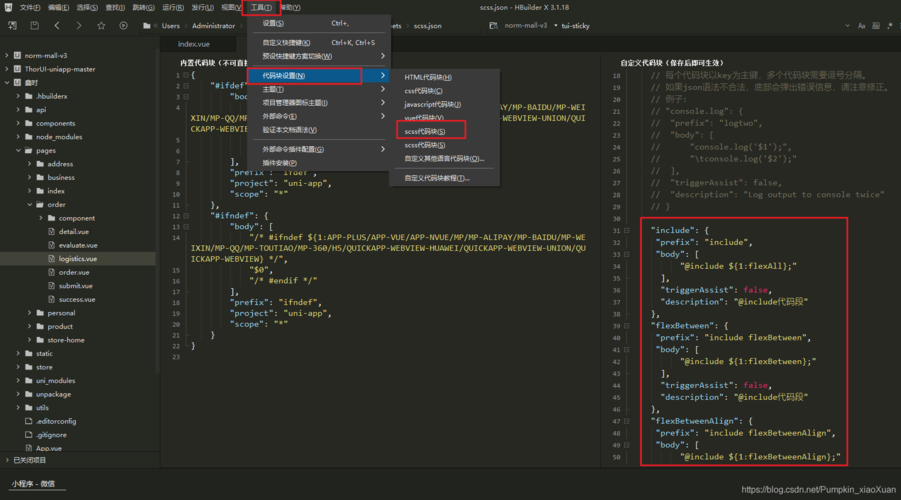Expand the uni_modules folder
This screenshot has height=500, width=901.
pyautogui.click(x=18, y=380)
